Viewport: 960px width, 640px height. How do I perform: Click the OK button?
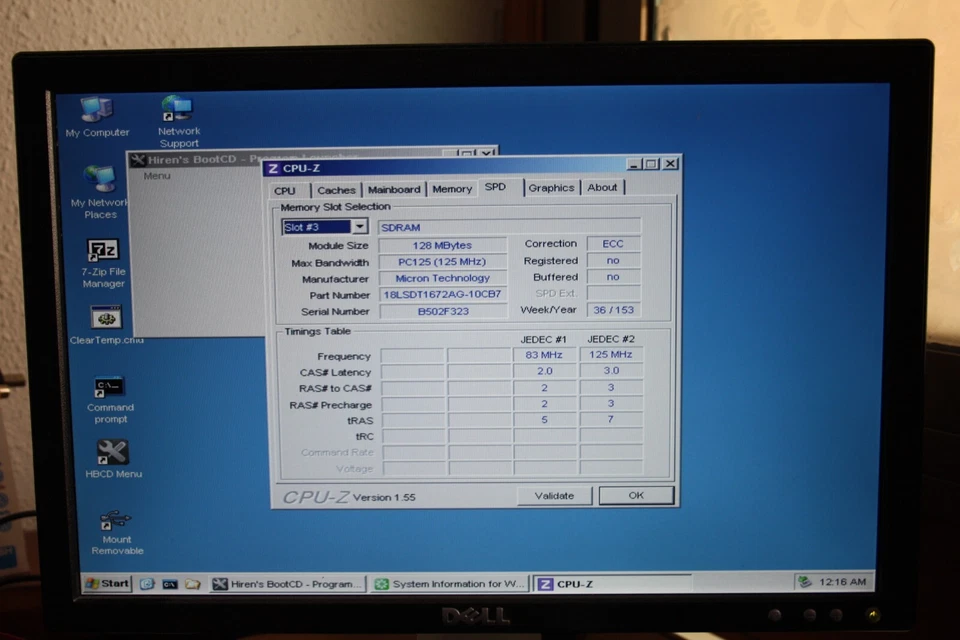(636, 495)
